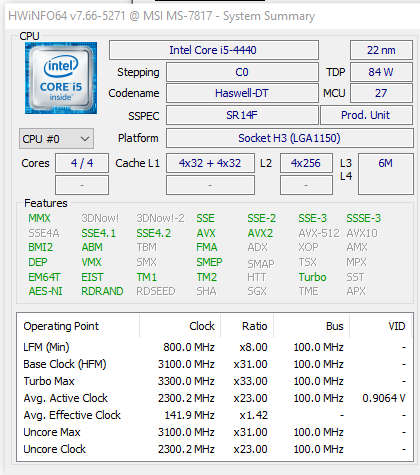Click the HTT feature label
Viewport: 420px width, 475px height.
pyautogui.click(x=257, y=277)
